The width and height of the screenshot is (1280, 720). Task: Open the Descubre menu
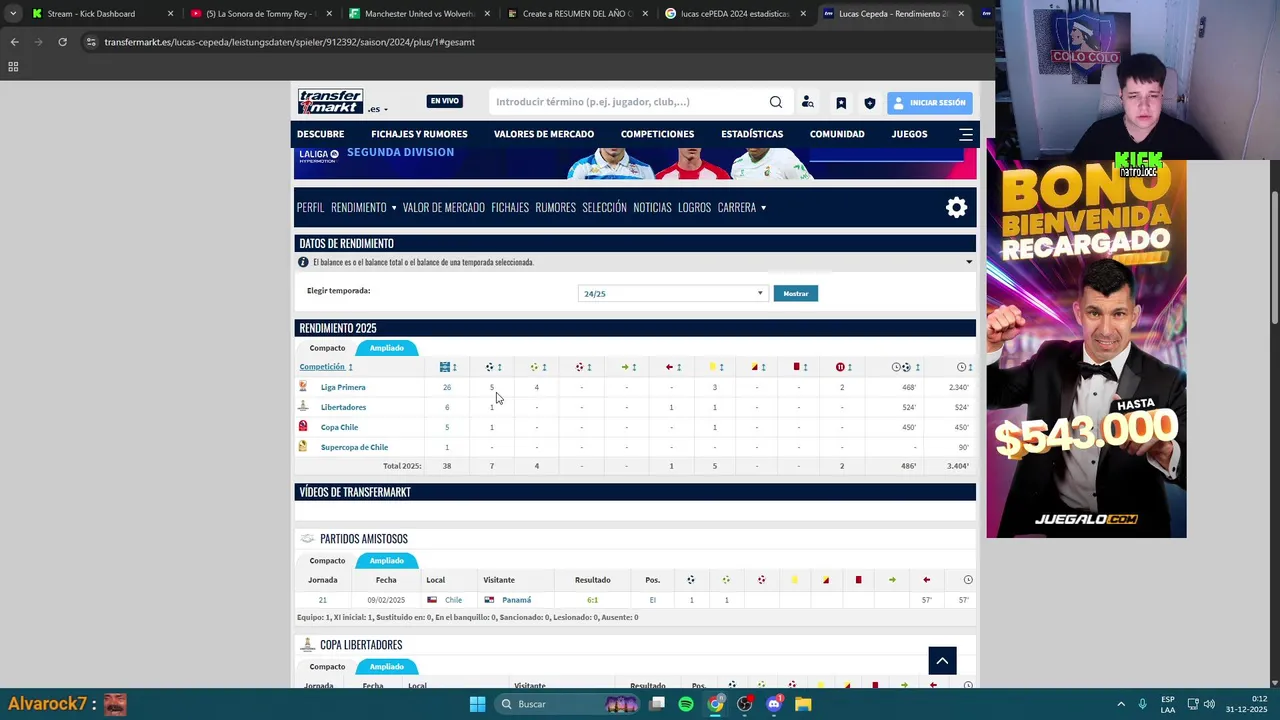click(x=320, y=134)
